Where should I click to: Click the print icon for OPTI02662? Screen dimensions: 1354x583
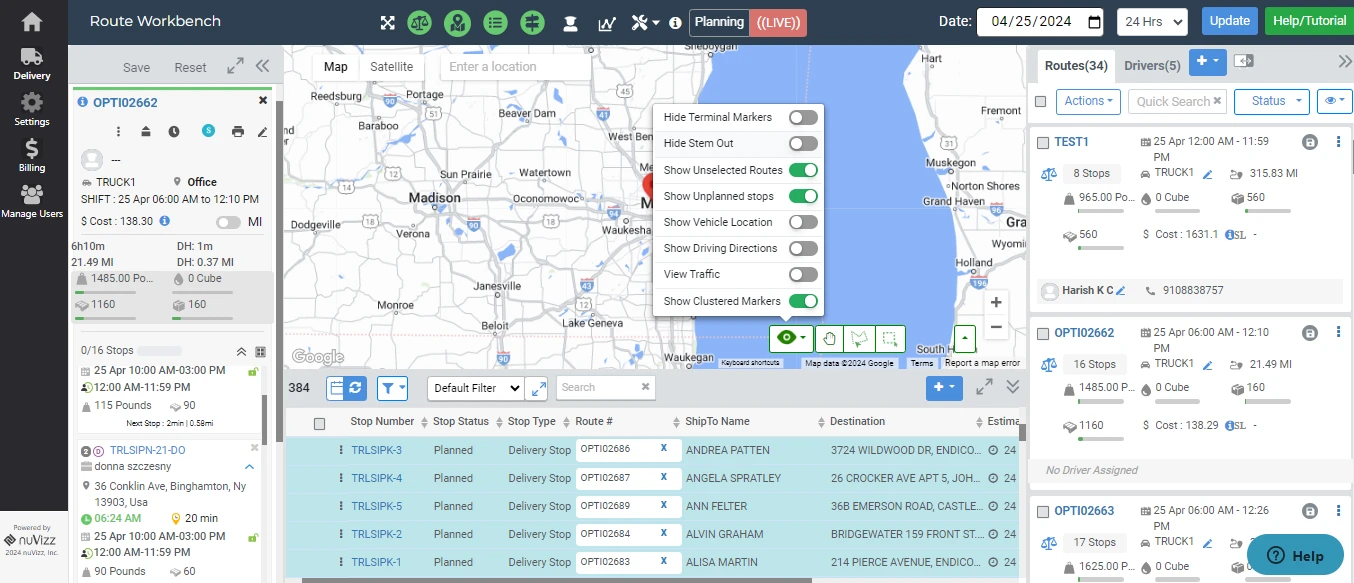pyautogui.click(x=237, y=131)
